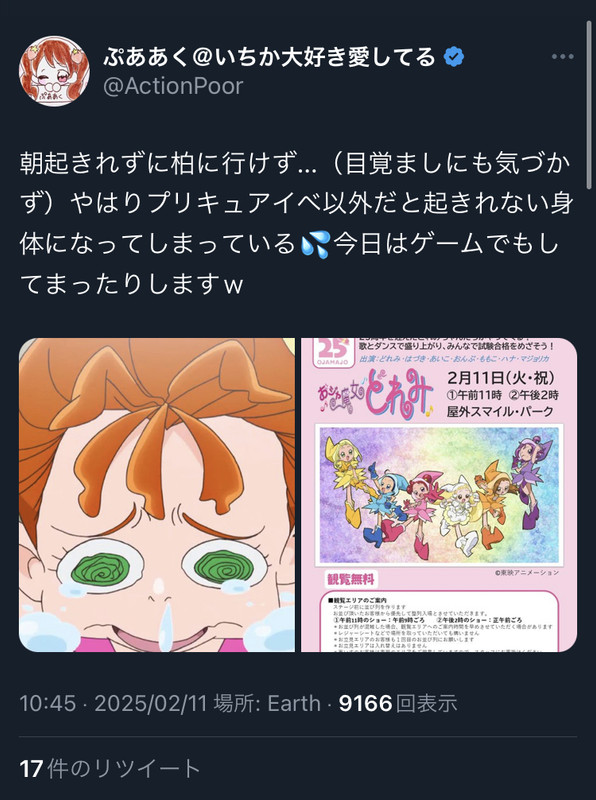Click the blue verified checkmark badge
596x800 pixels.
pyautogui.click(x=454, y=56)
